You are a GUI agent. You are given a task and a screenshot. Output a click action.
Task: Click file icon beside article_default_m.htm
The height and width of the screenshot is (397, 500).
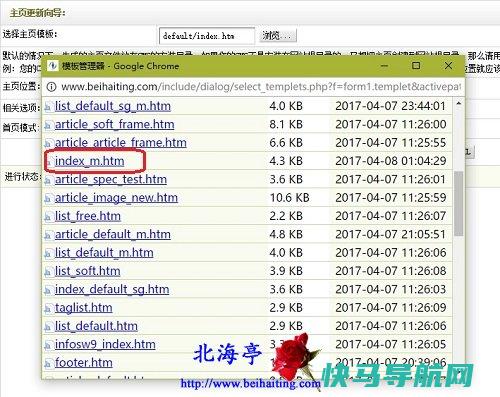[48, 235]
